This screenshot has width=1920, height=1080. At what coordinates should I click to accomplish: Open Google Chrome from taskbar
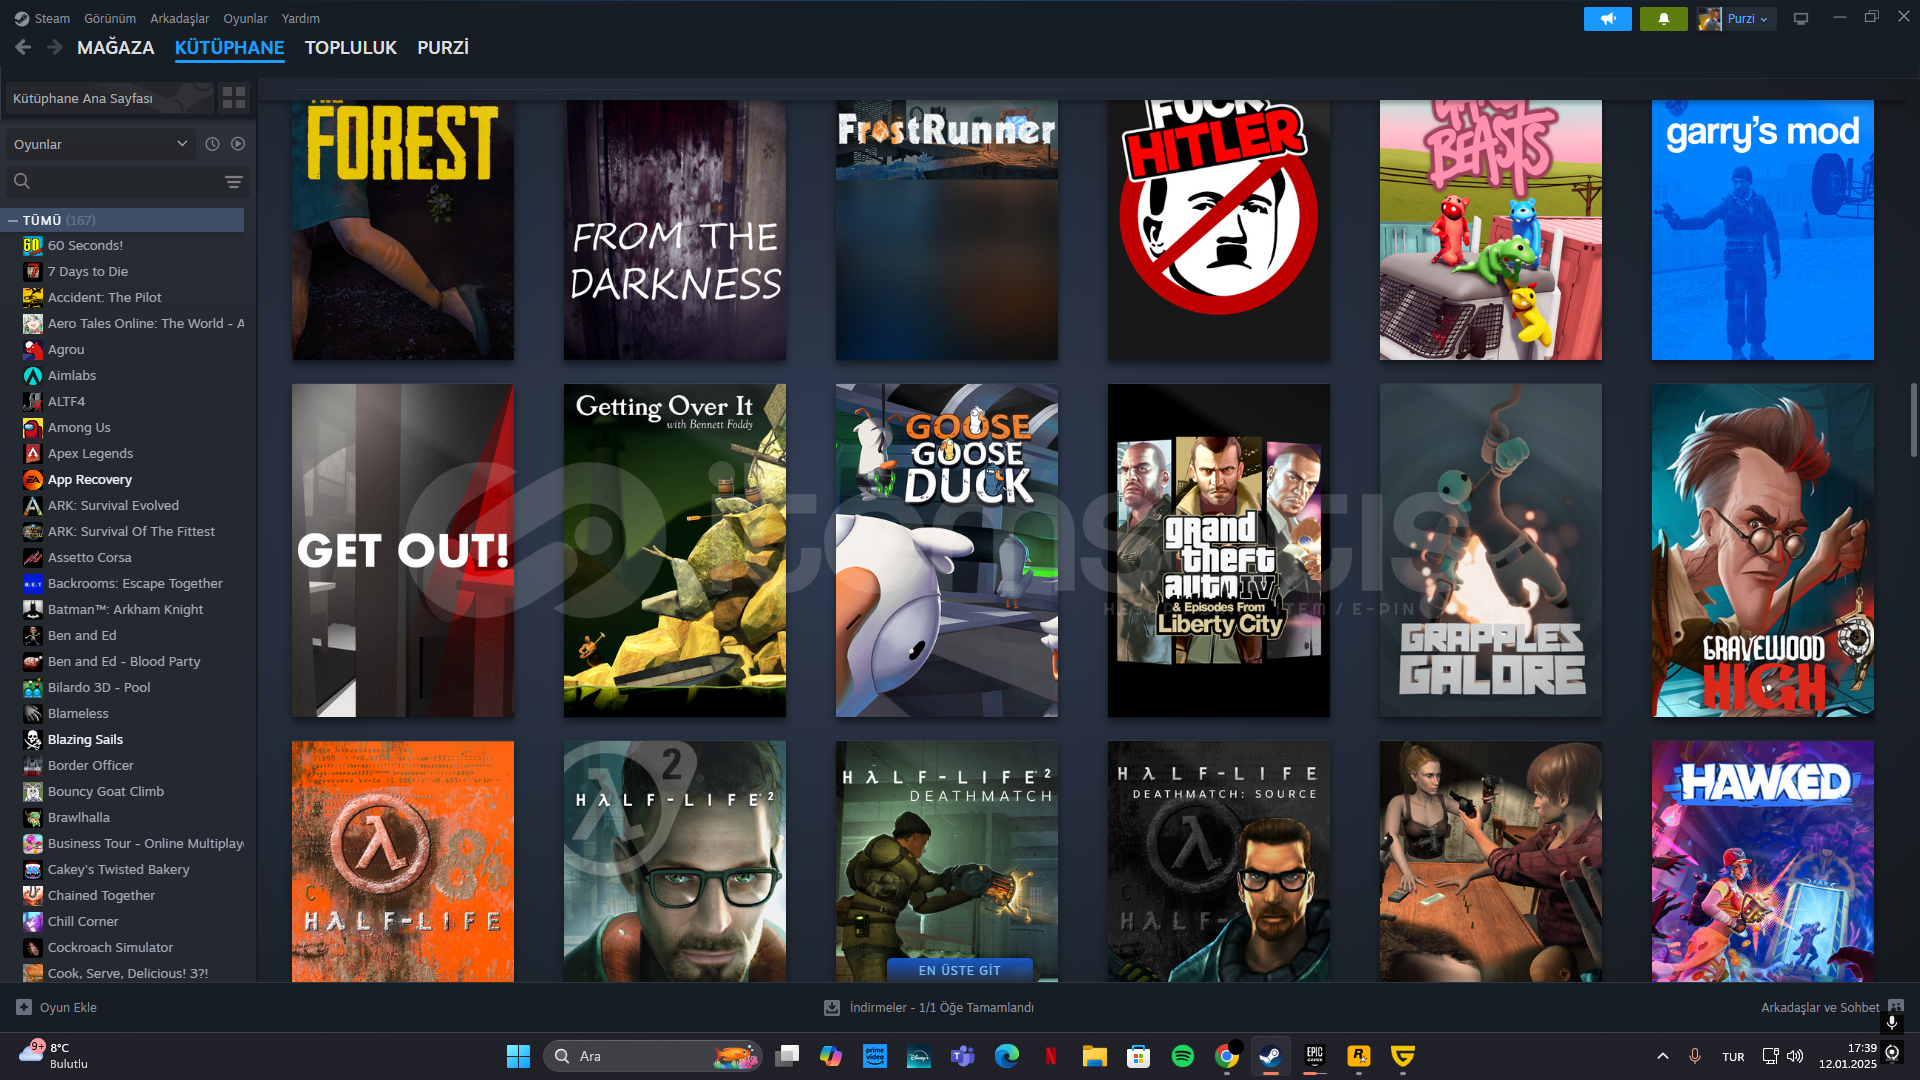click(x=1227, y=1056)
